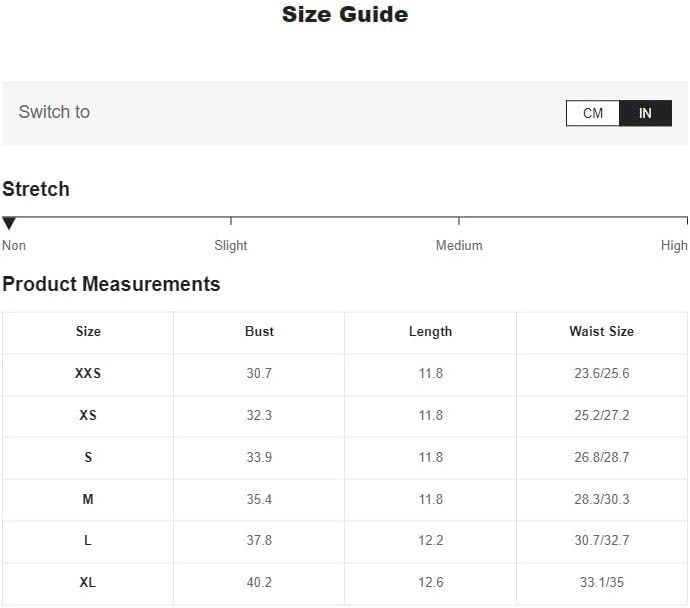This screenshot has height=608, width=690.
Task: Click the 'Slight' stretch label
Action: pyautogui.click(x=231, y=245)
